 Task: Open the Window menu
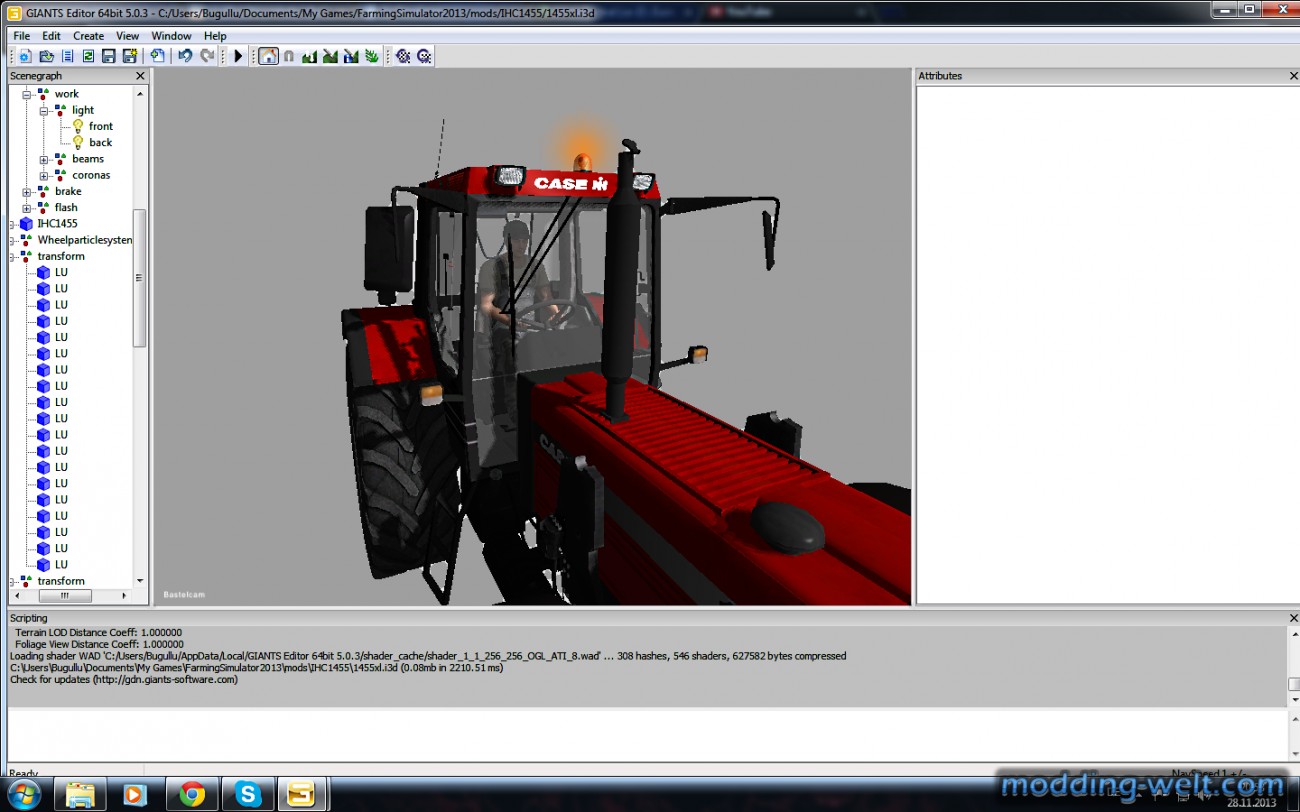pos(171,36)
